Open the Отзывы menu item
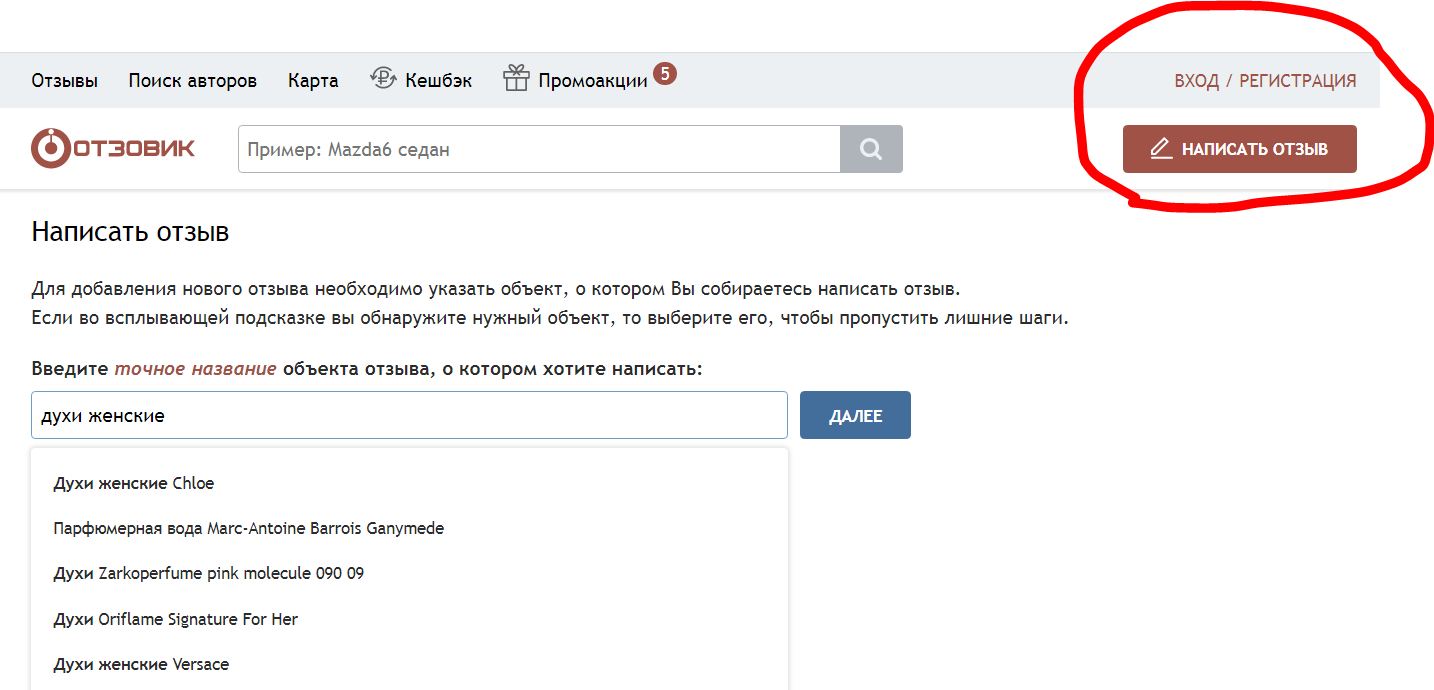Screen dimensions: 1434x690 pos(65,81)
